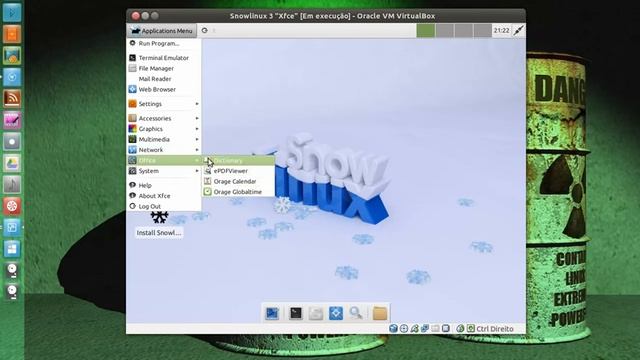Open the gray file manager icon in dock
Screen dimensions: 640x360
(x=316, y=313)
